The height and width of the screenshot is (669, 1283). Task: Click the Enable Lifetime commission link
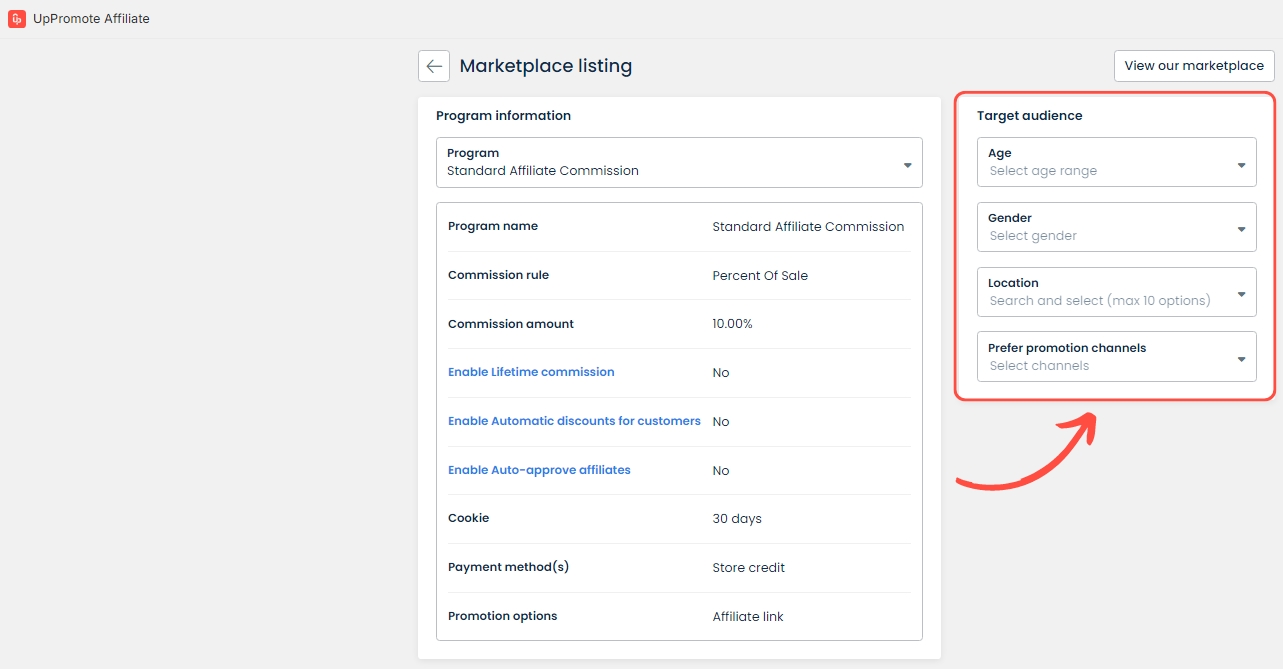tap(531, 372)
